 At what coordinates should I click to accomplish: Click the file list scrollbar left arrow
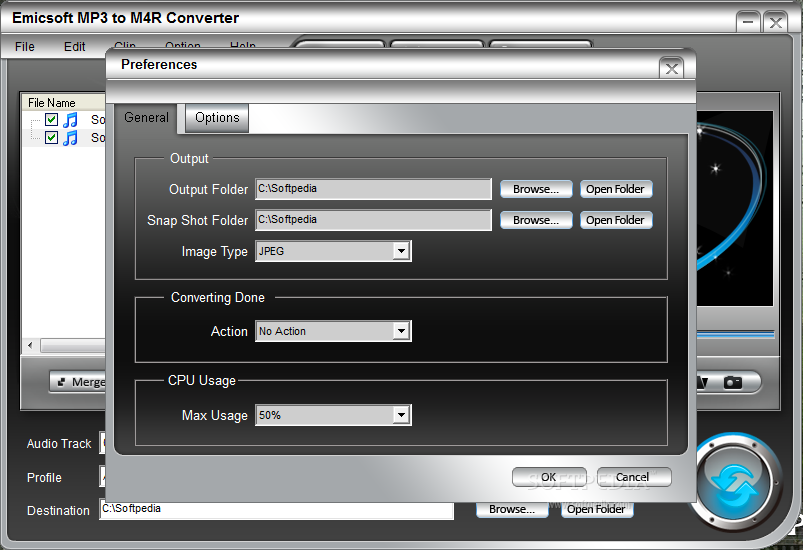coord(30,346)
